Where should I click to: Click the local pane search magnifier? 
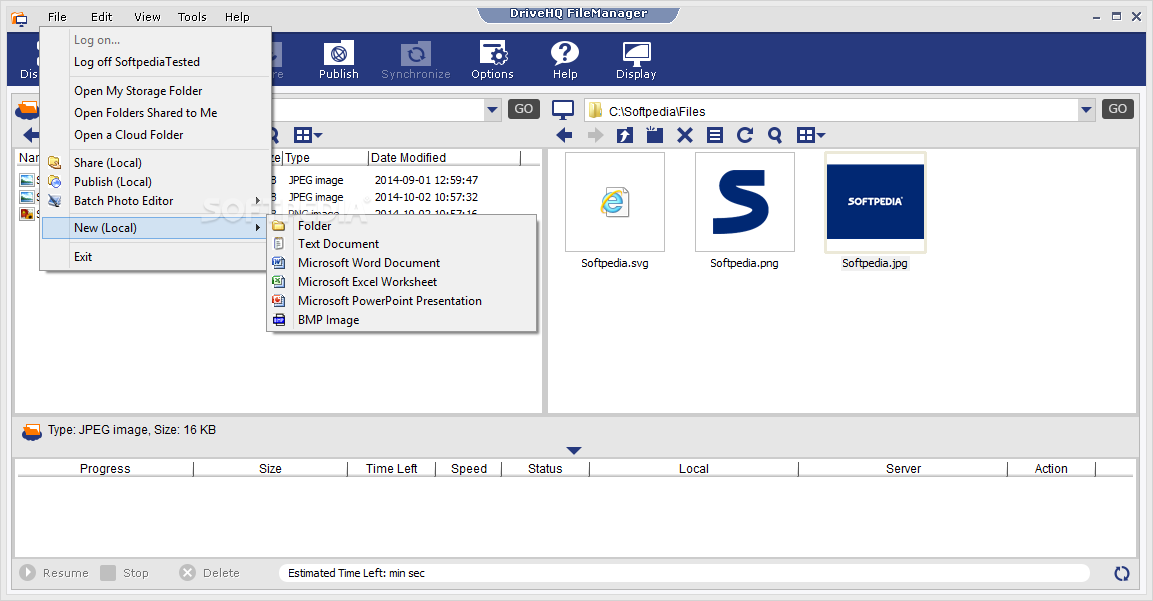tap(774, 135)
